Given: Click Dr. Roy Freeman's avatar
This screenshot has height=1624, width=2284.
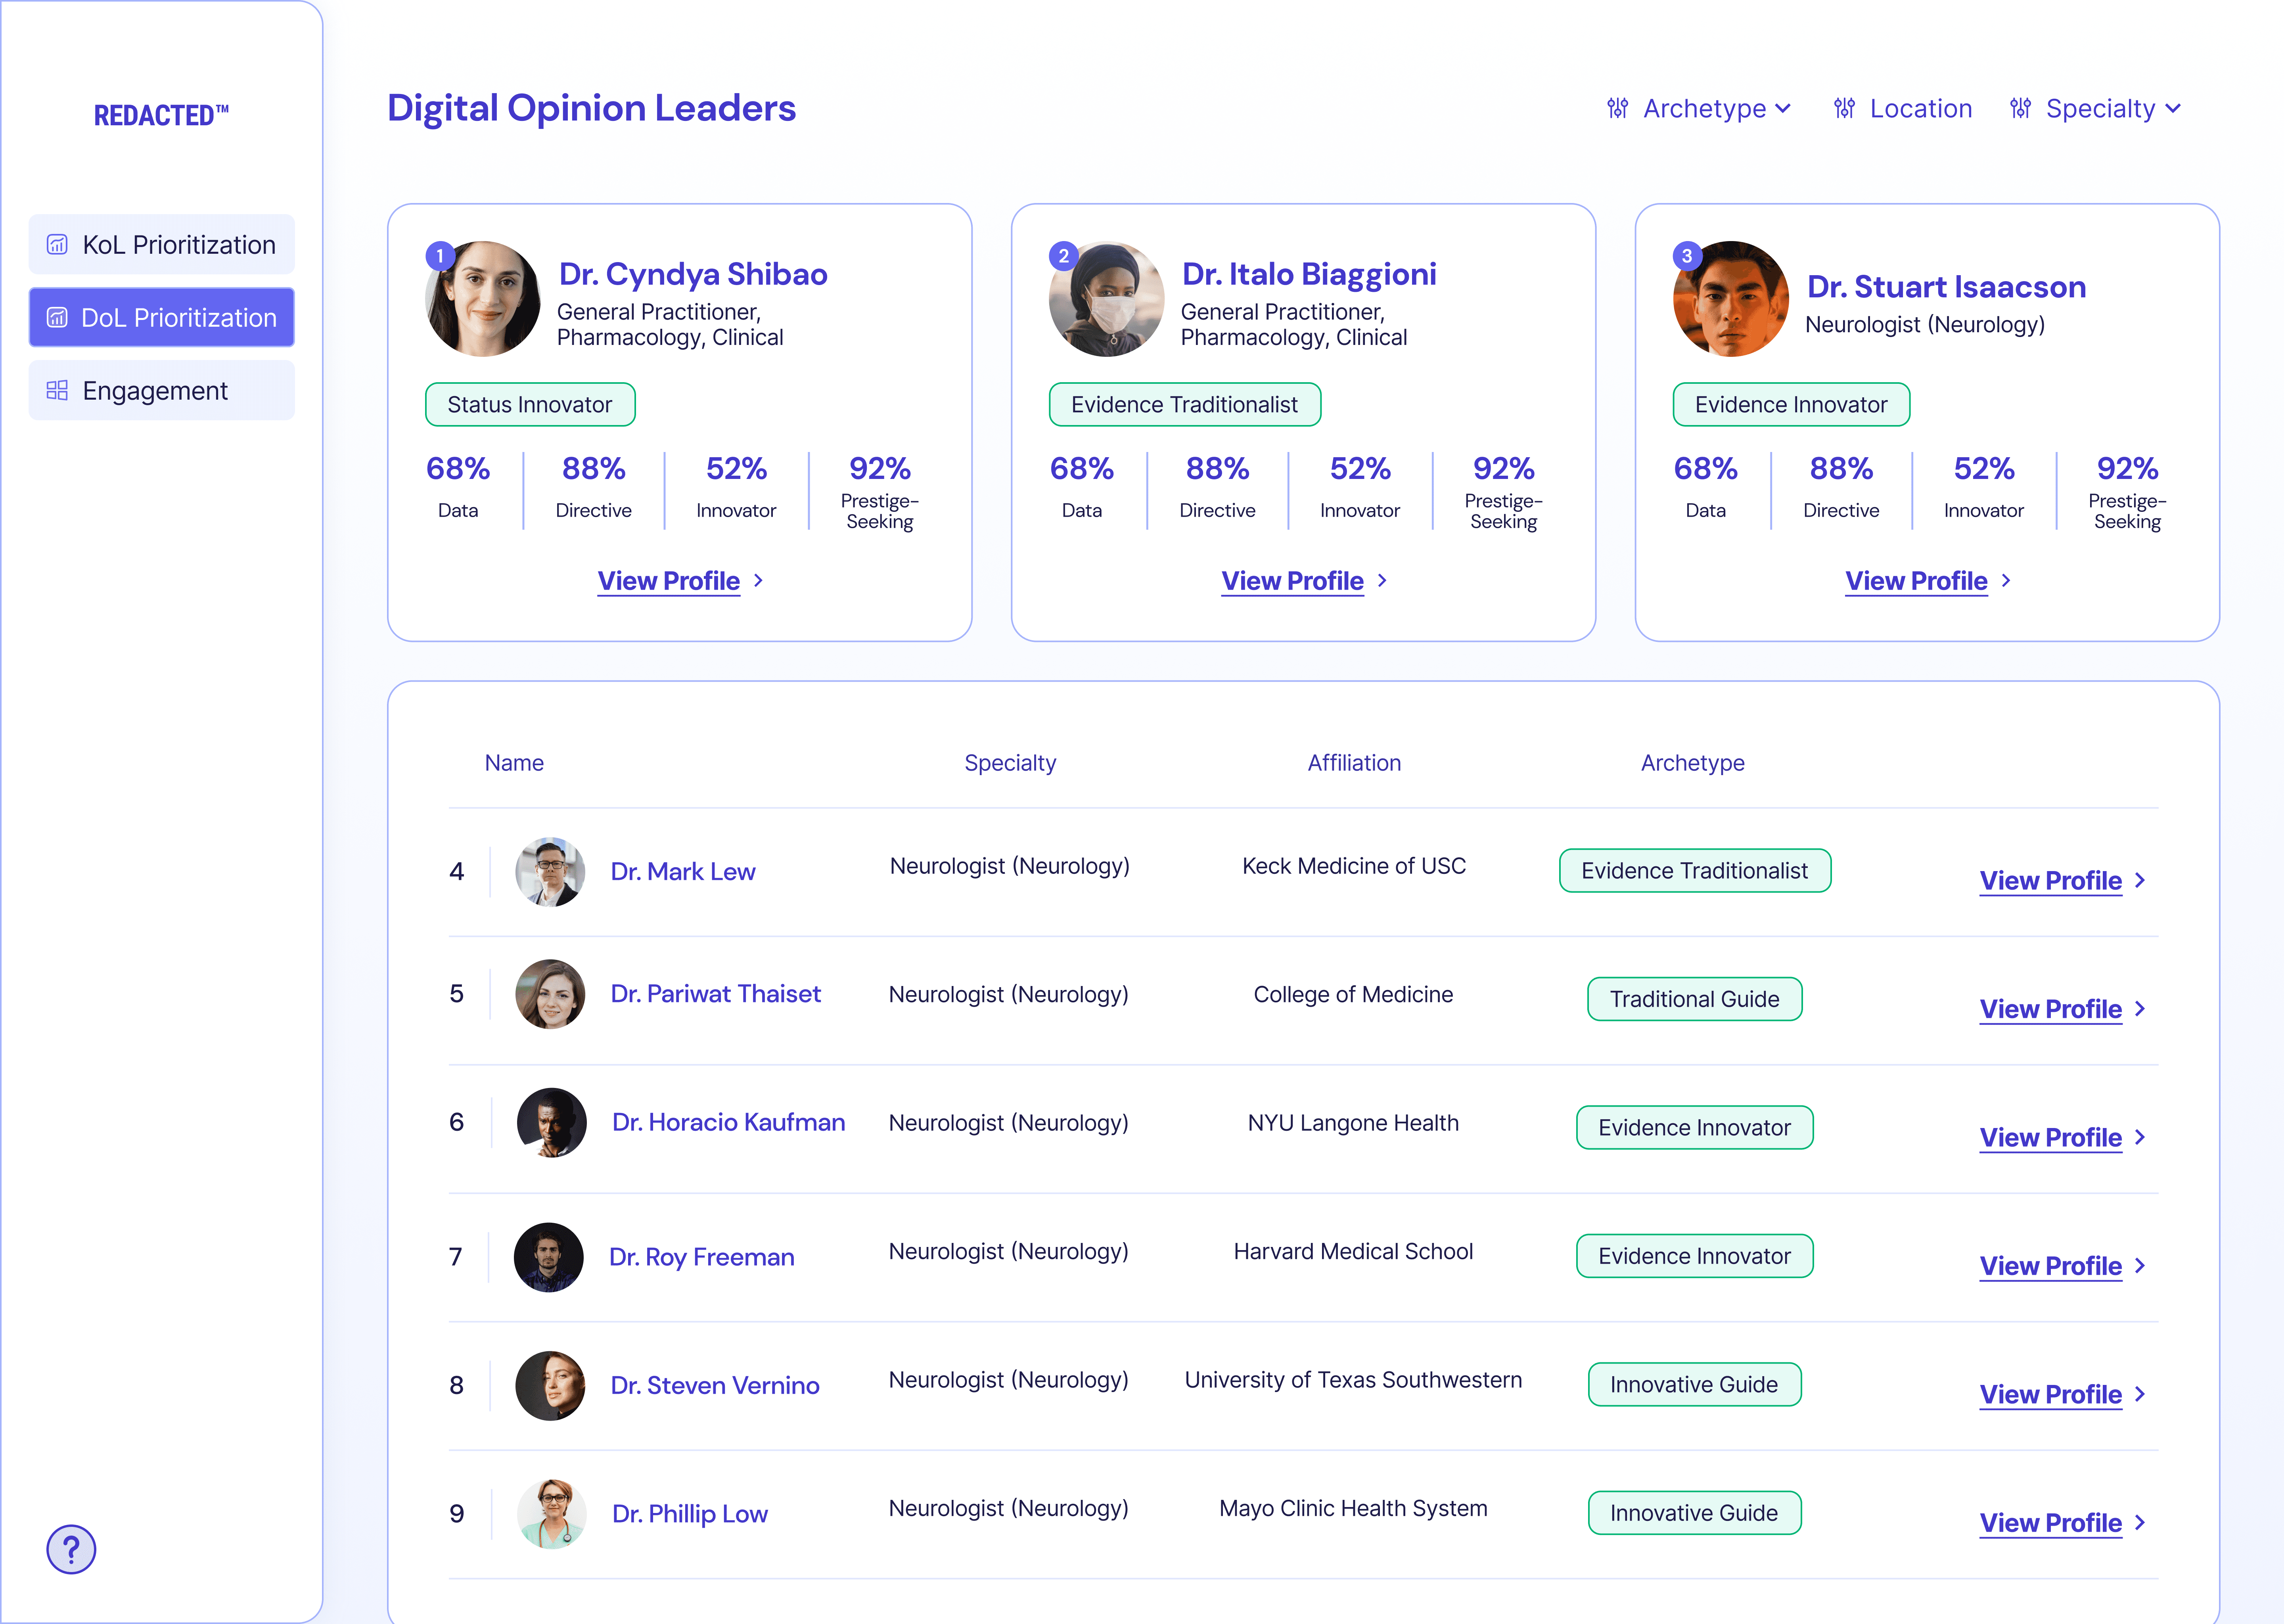Looking at the screenshot, I should (x=549, y=1257).
